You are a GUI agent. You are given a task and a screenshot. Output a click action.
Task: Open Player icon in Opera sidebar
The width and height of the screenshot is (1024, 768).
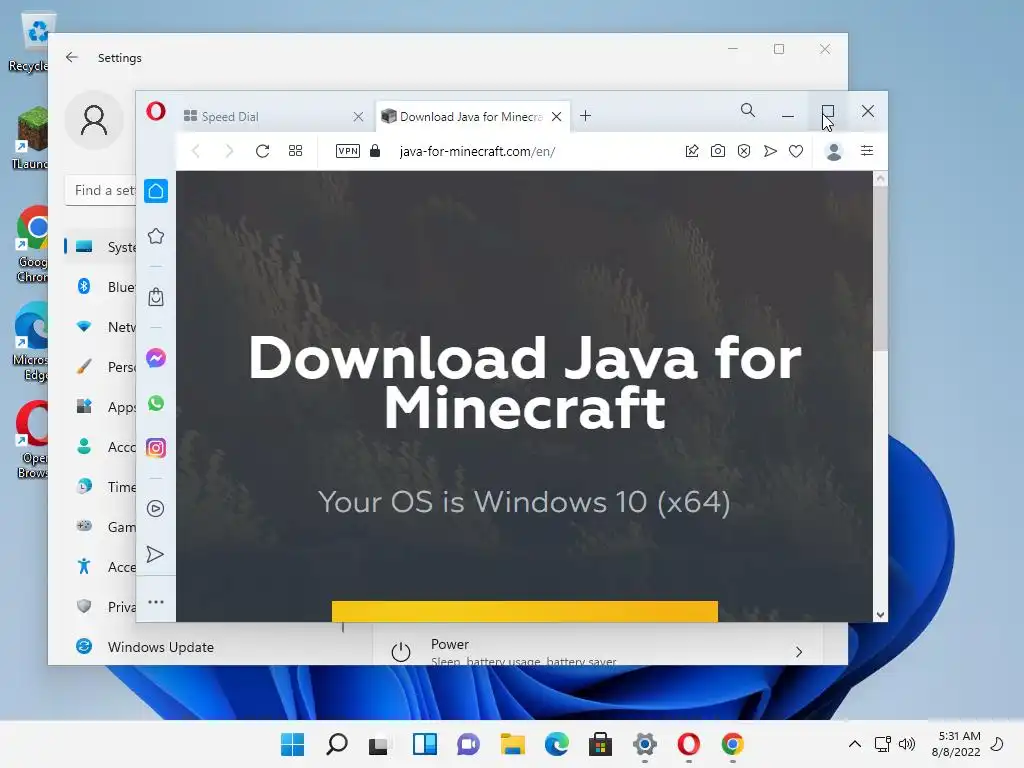[x=155, y=509]
